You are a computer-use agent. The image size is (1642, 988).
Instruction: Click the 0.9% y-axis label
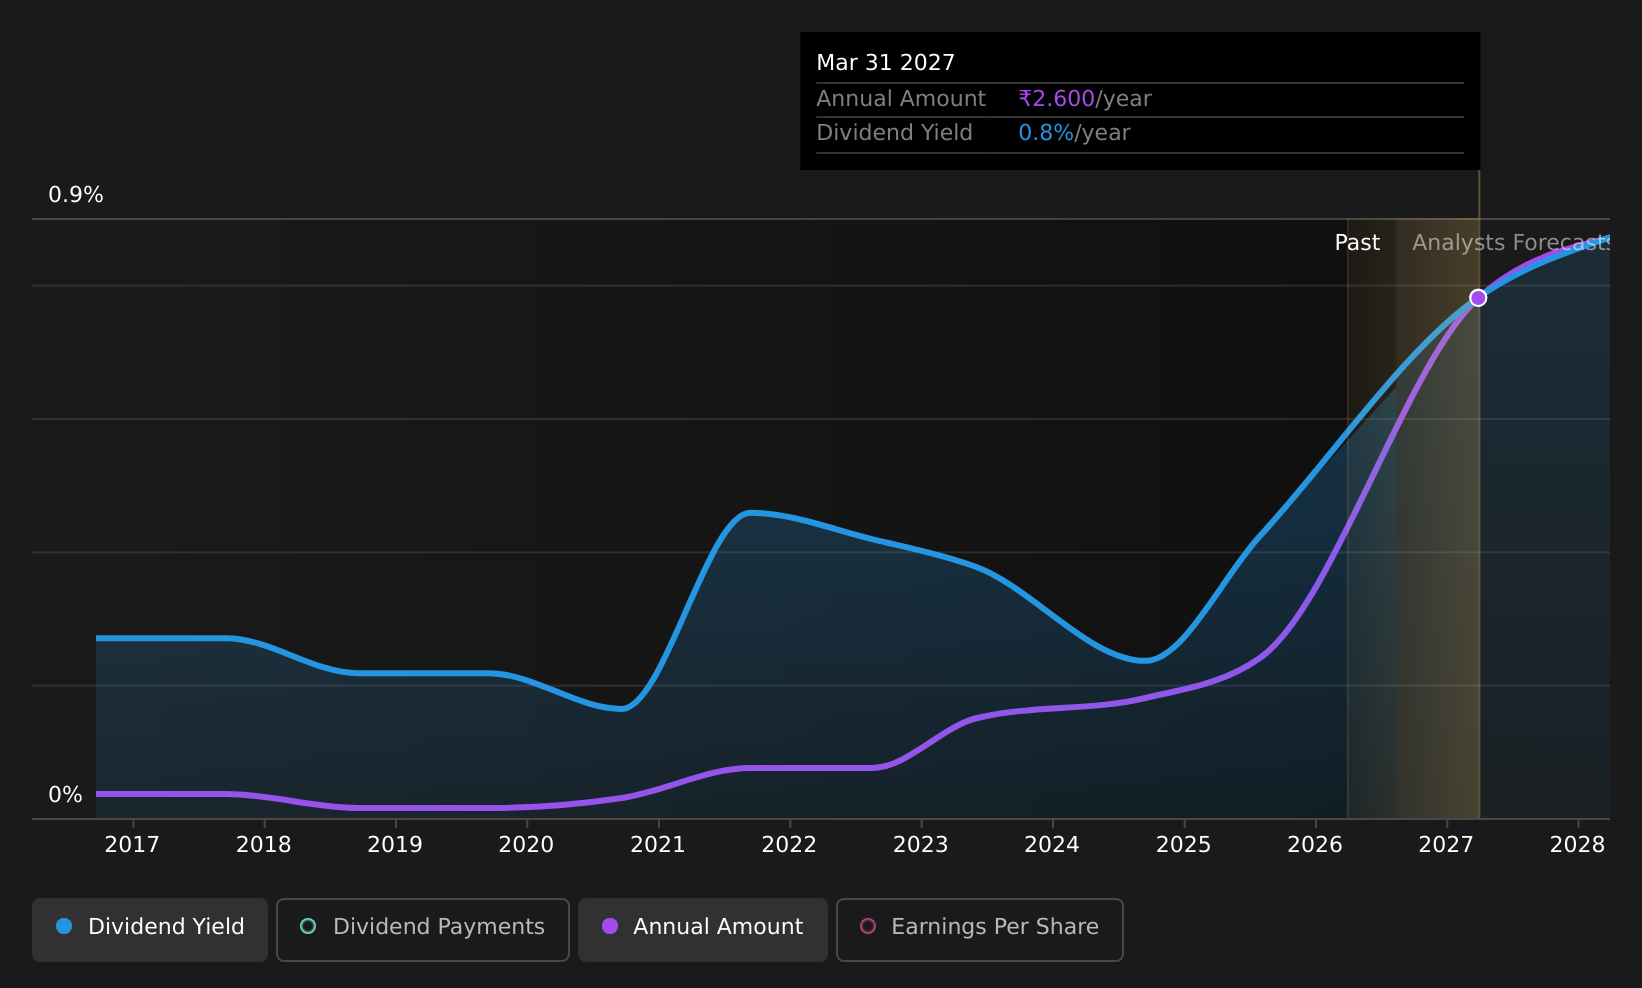point(76,195)
